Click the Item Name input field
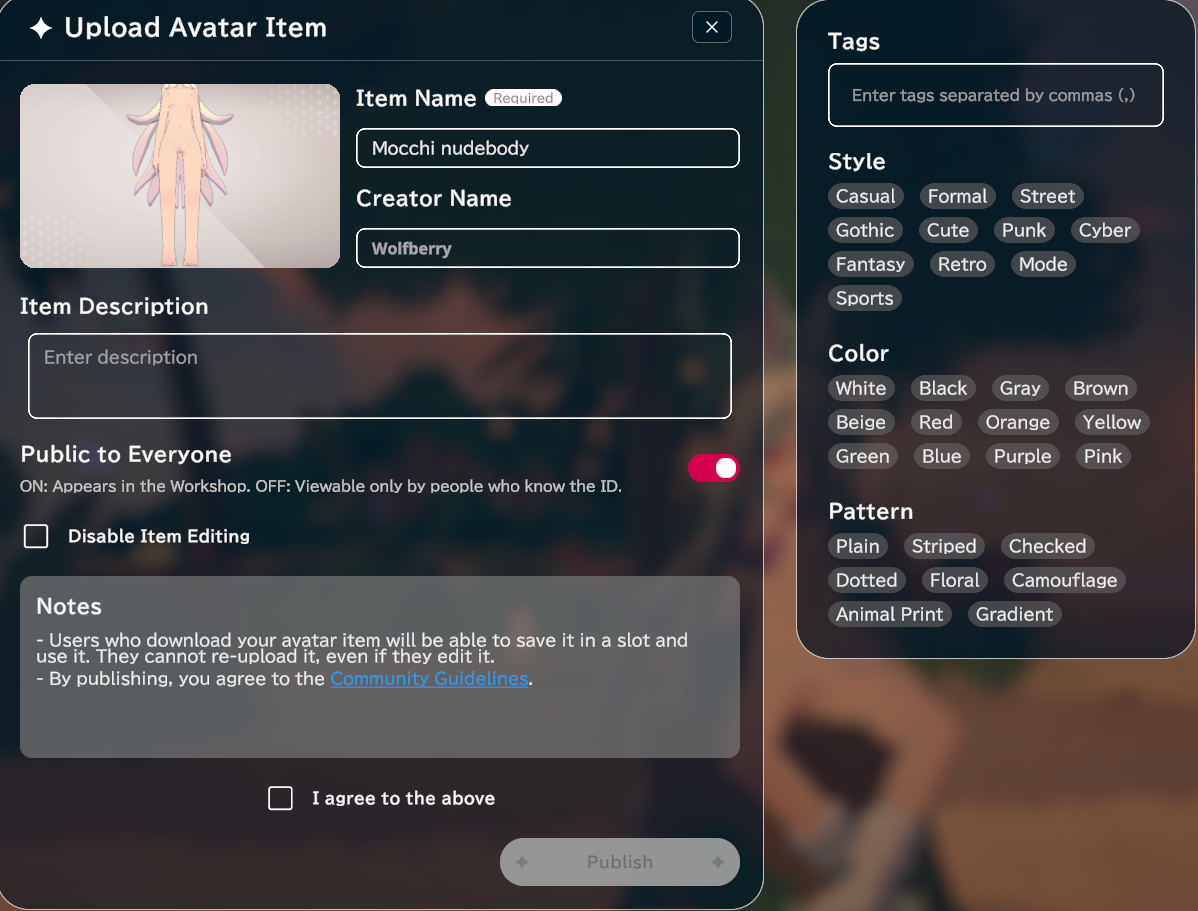The height and width of the screenshot is (911, 1198). click(548, 148)
